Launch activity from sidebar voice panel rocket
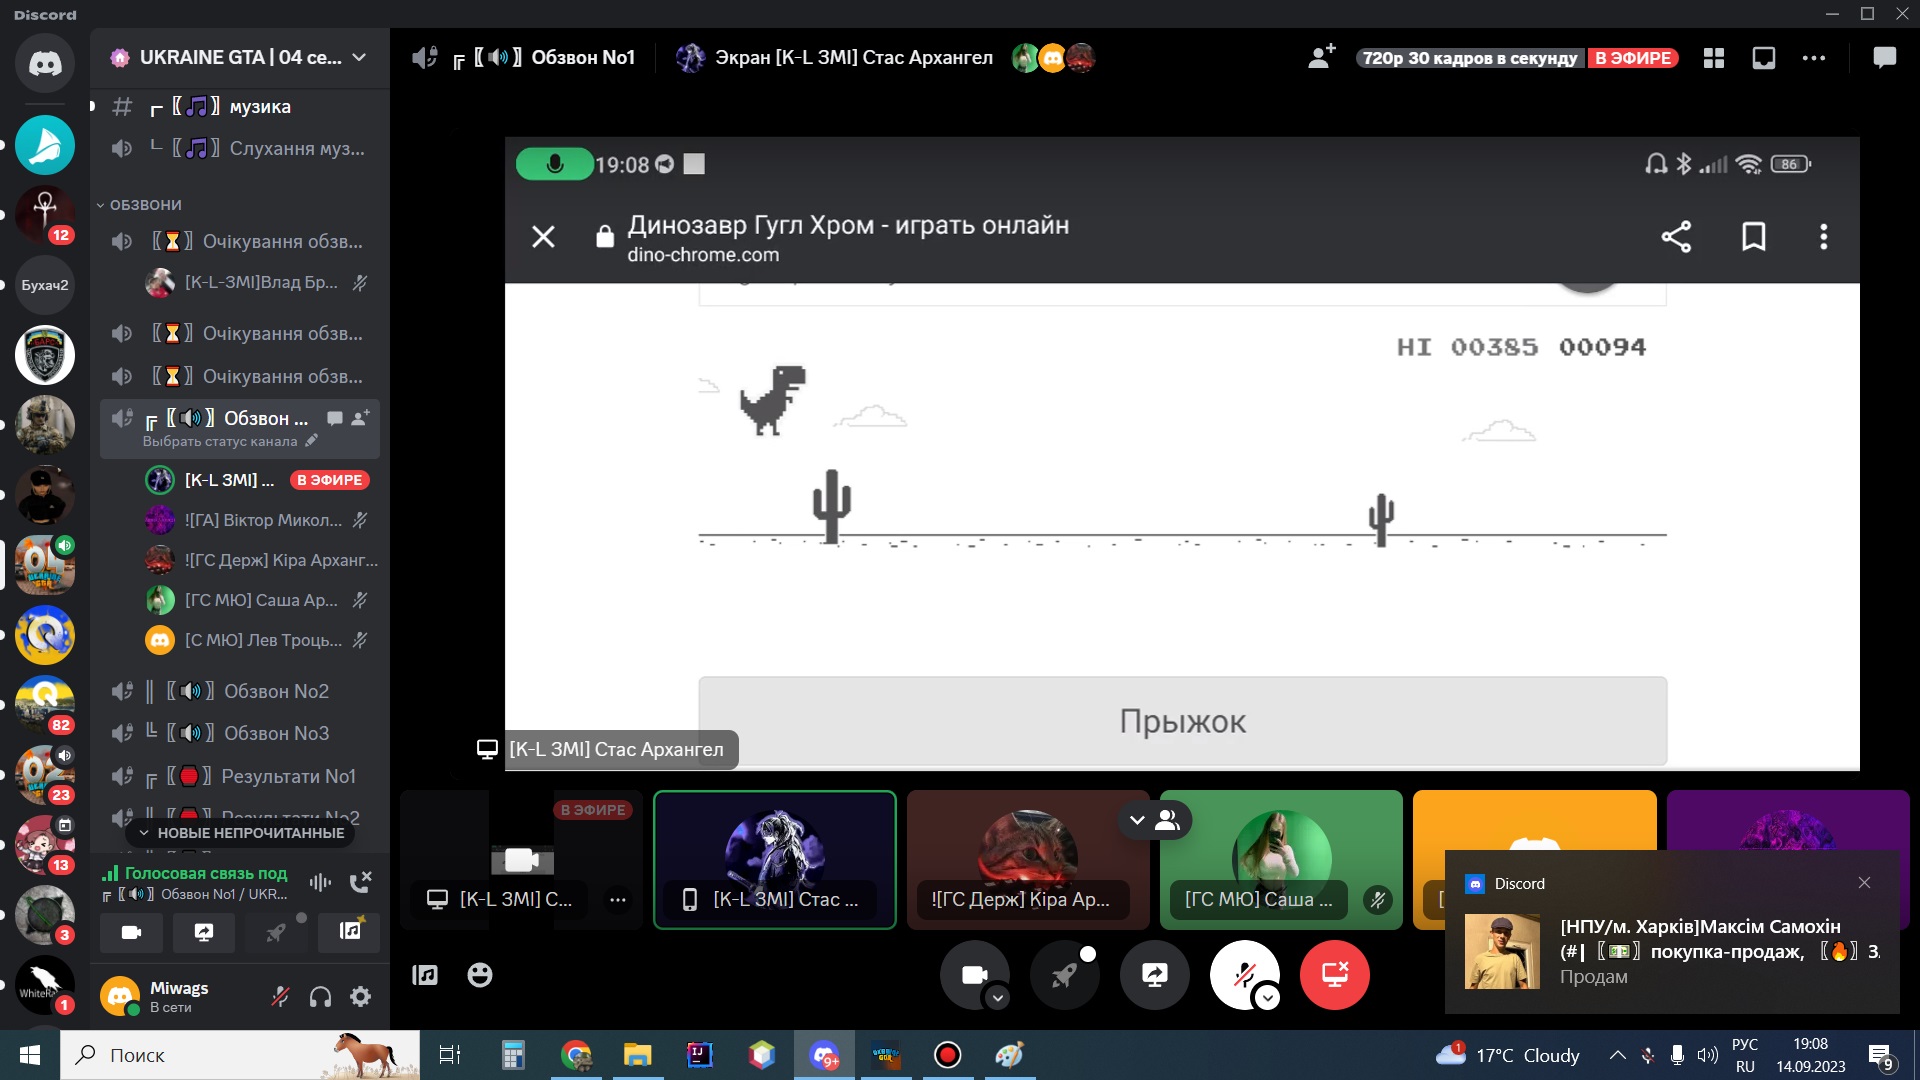This screenshot has height=1080, width=1920. (x=276, y=932)
